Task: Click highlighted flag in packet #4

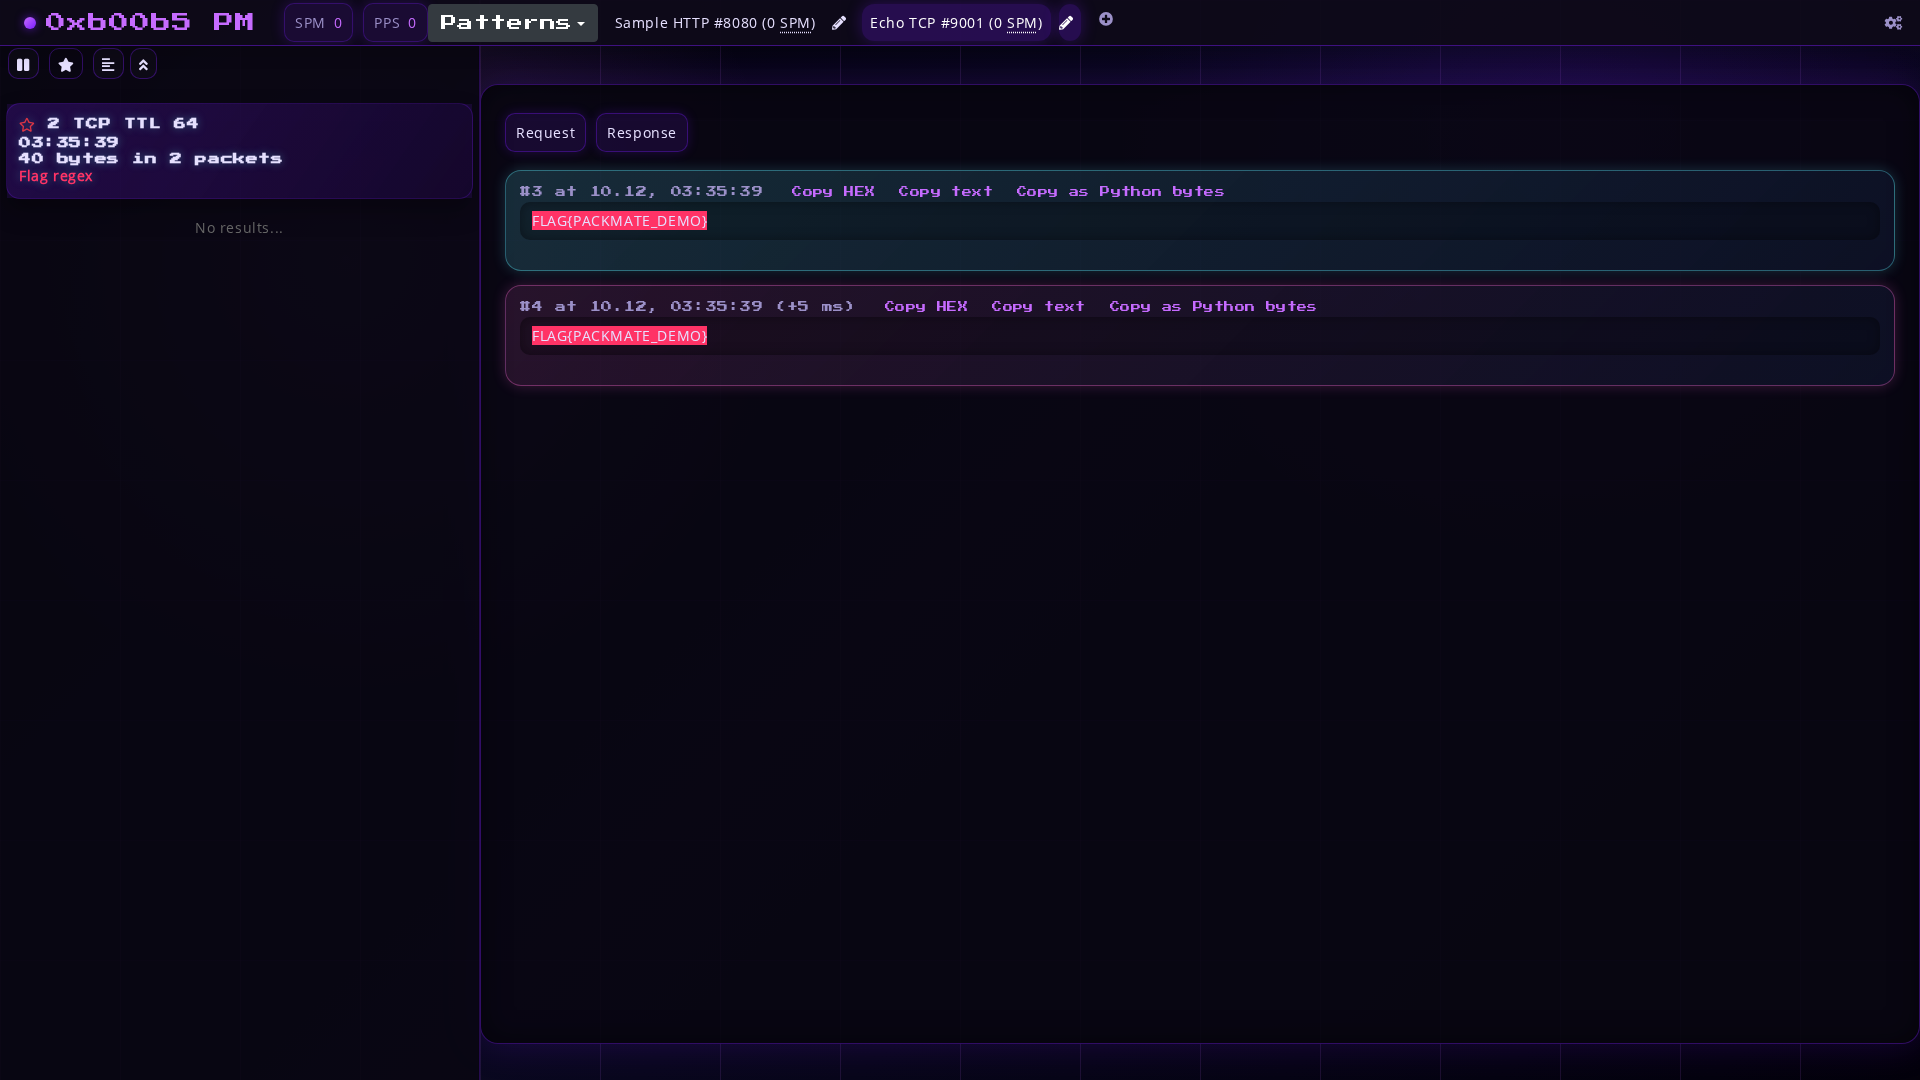Action: pyautogui.click(x=619, y=336)
